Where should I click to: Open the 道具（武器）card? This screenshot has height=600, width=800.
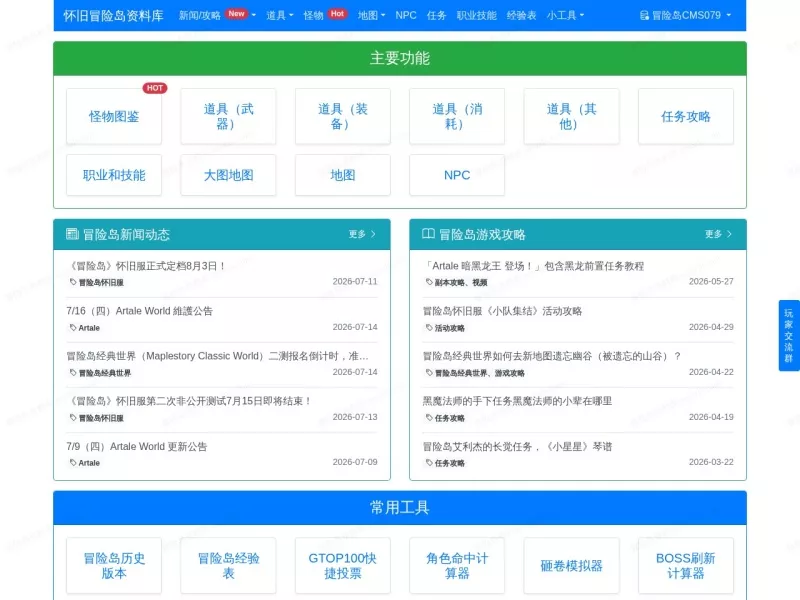coord(228,116)
